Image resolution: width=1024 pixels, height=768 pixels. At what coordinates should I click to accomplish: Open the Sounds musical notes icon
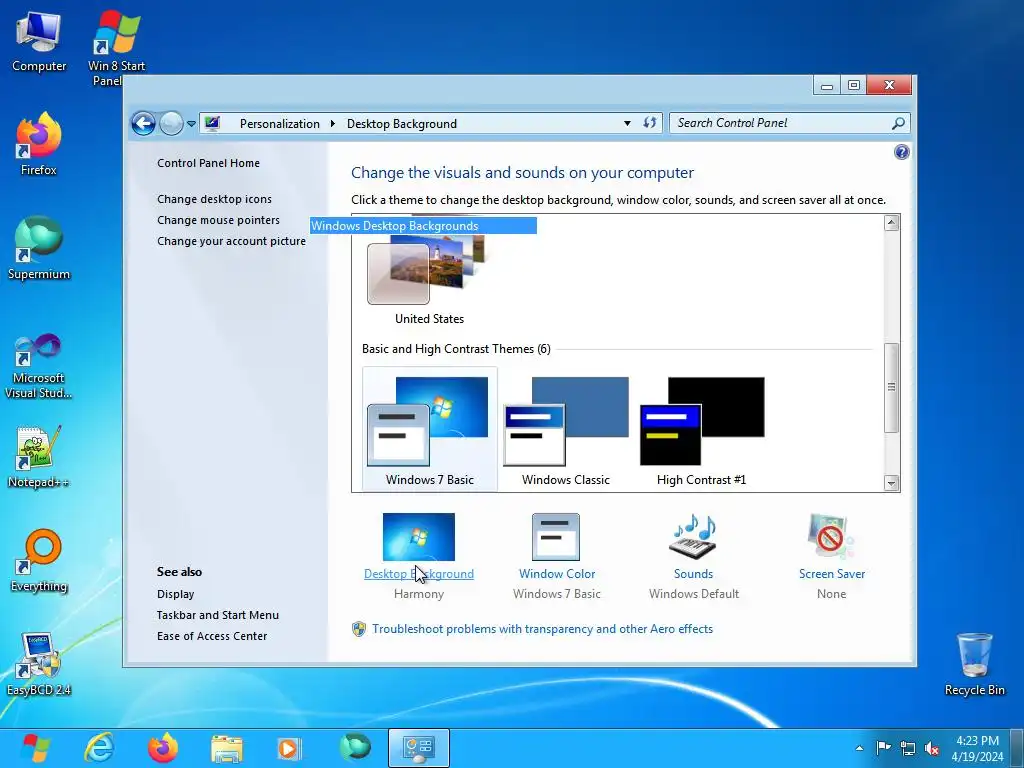coord(693,537)
